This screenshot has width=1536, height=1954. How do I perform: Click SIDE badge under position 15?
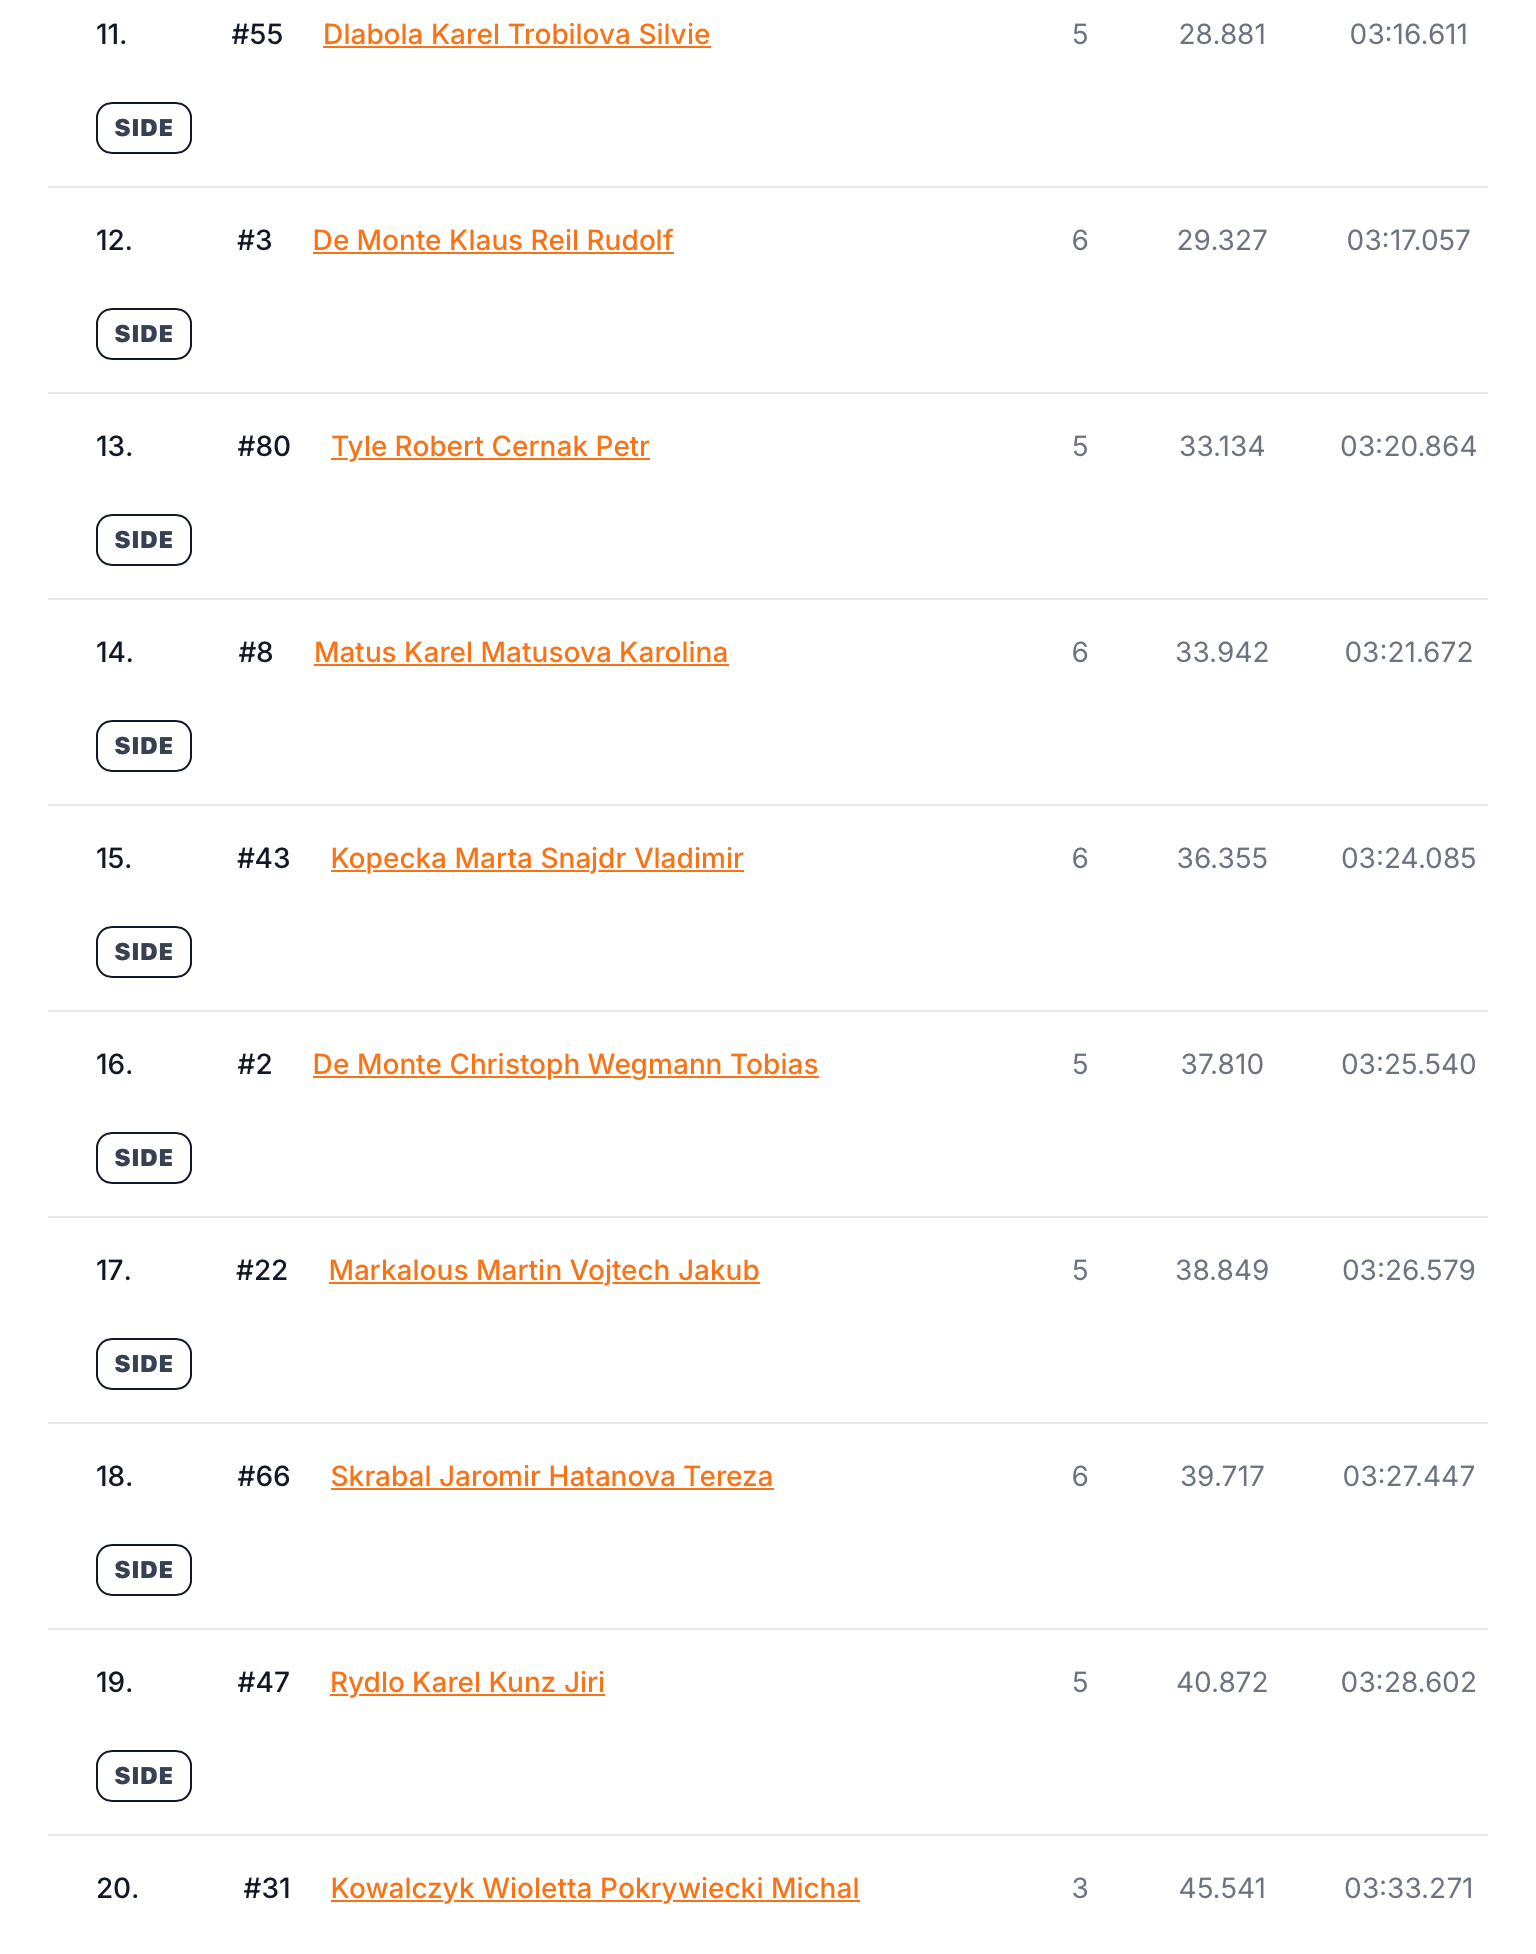click(x=144, y=952)
